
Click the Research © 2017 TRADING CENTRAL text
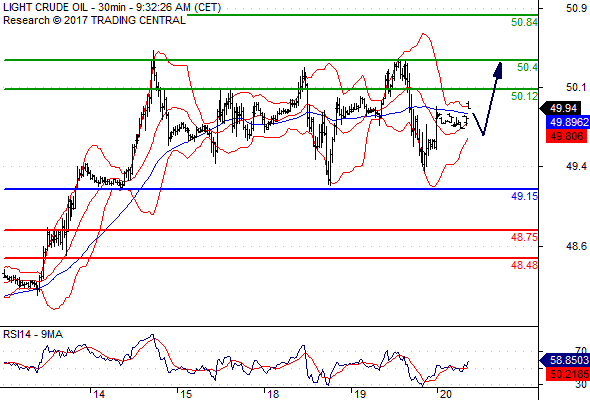point(94,20)
